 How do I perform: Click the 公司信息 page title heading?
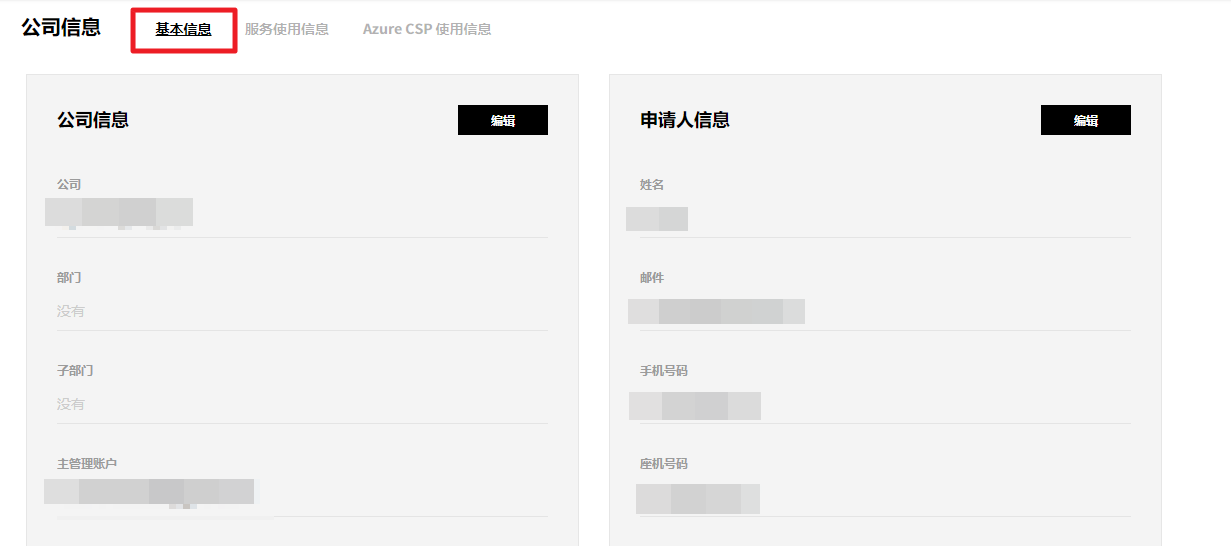[x=61, y=28]
